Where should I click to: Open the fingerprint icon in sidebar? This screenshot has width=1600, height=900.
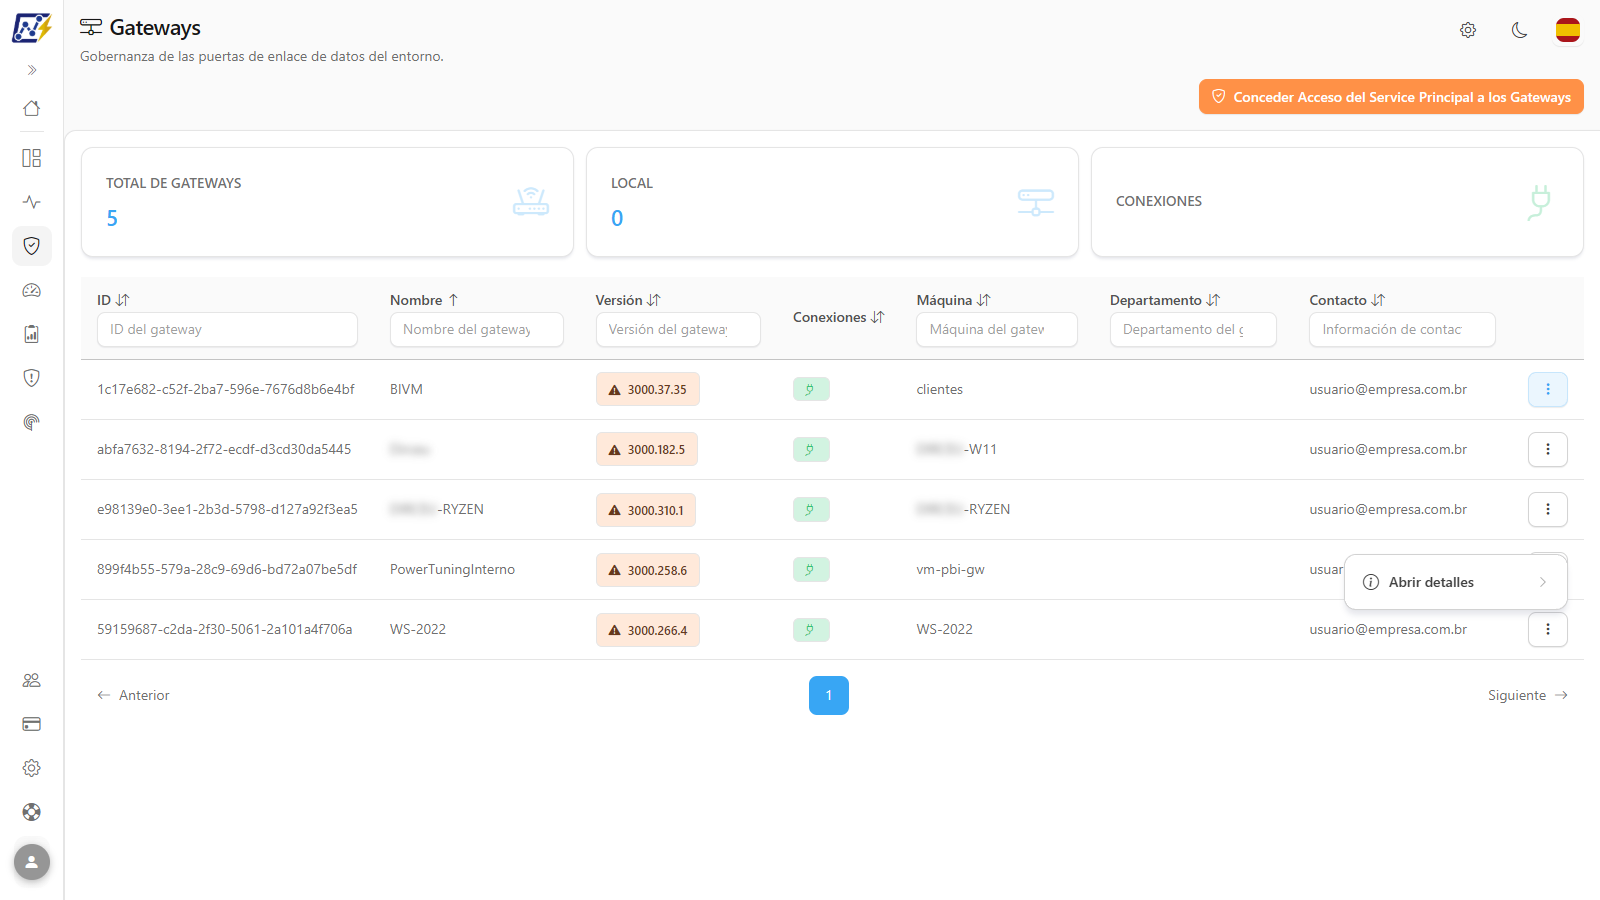click(x=32, y=422)
